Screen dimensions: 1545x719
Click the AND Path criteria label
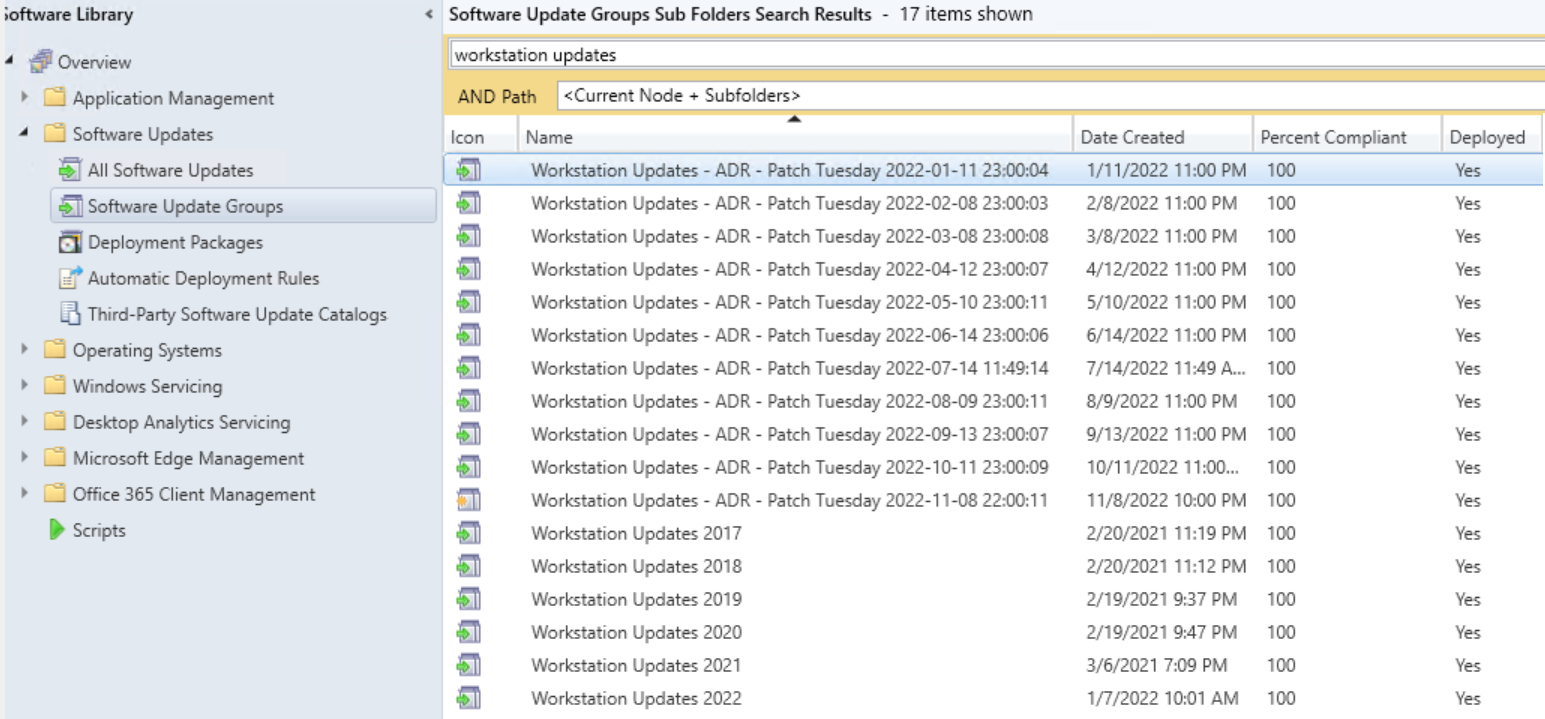[x=497, y=96]
